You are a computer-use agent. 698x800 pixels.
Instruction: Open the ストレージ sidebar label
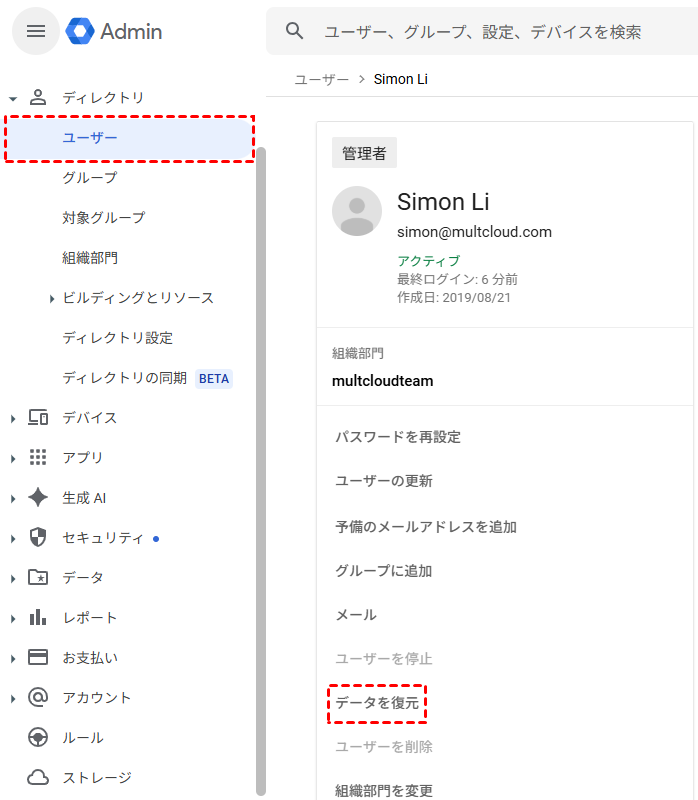point(96,777)
